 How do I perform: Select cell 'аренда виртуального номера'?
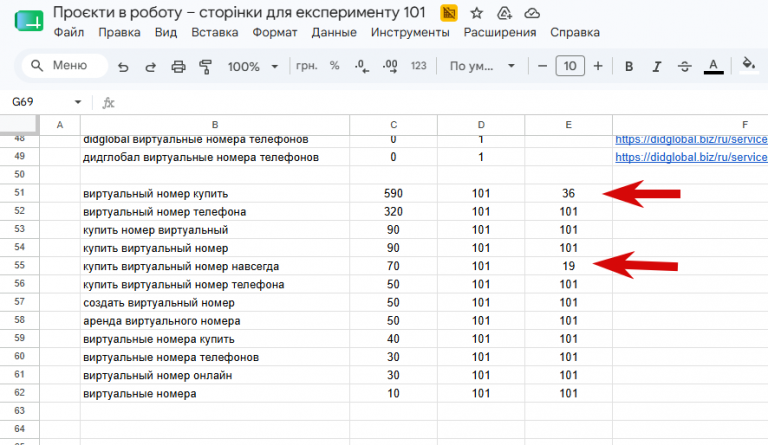tap(215, 320)
